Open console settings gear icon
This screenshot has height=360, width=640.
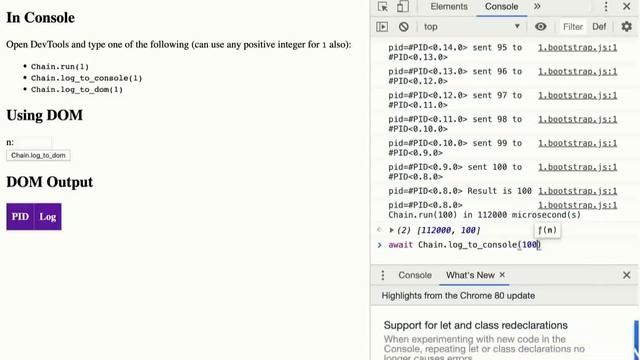(627, 27)
